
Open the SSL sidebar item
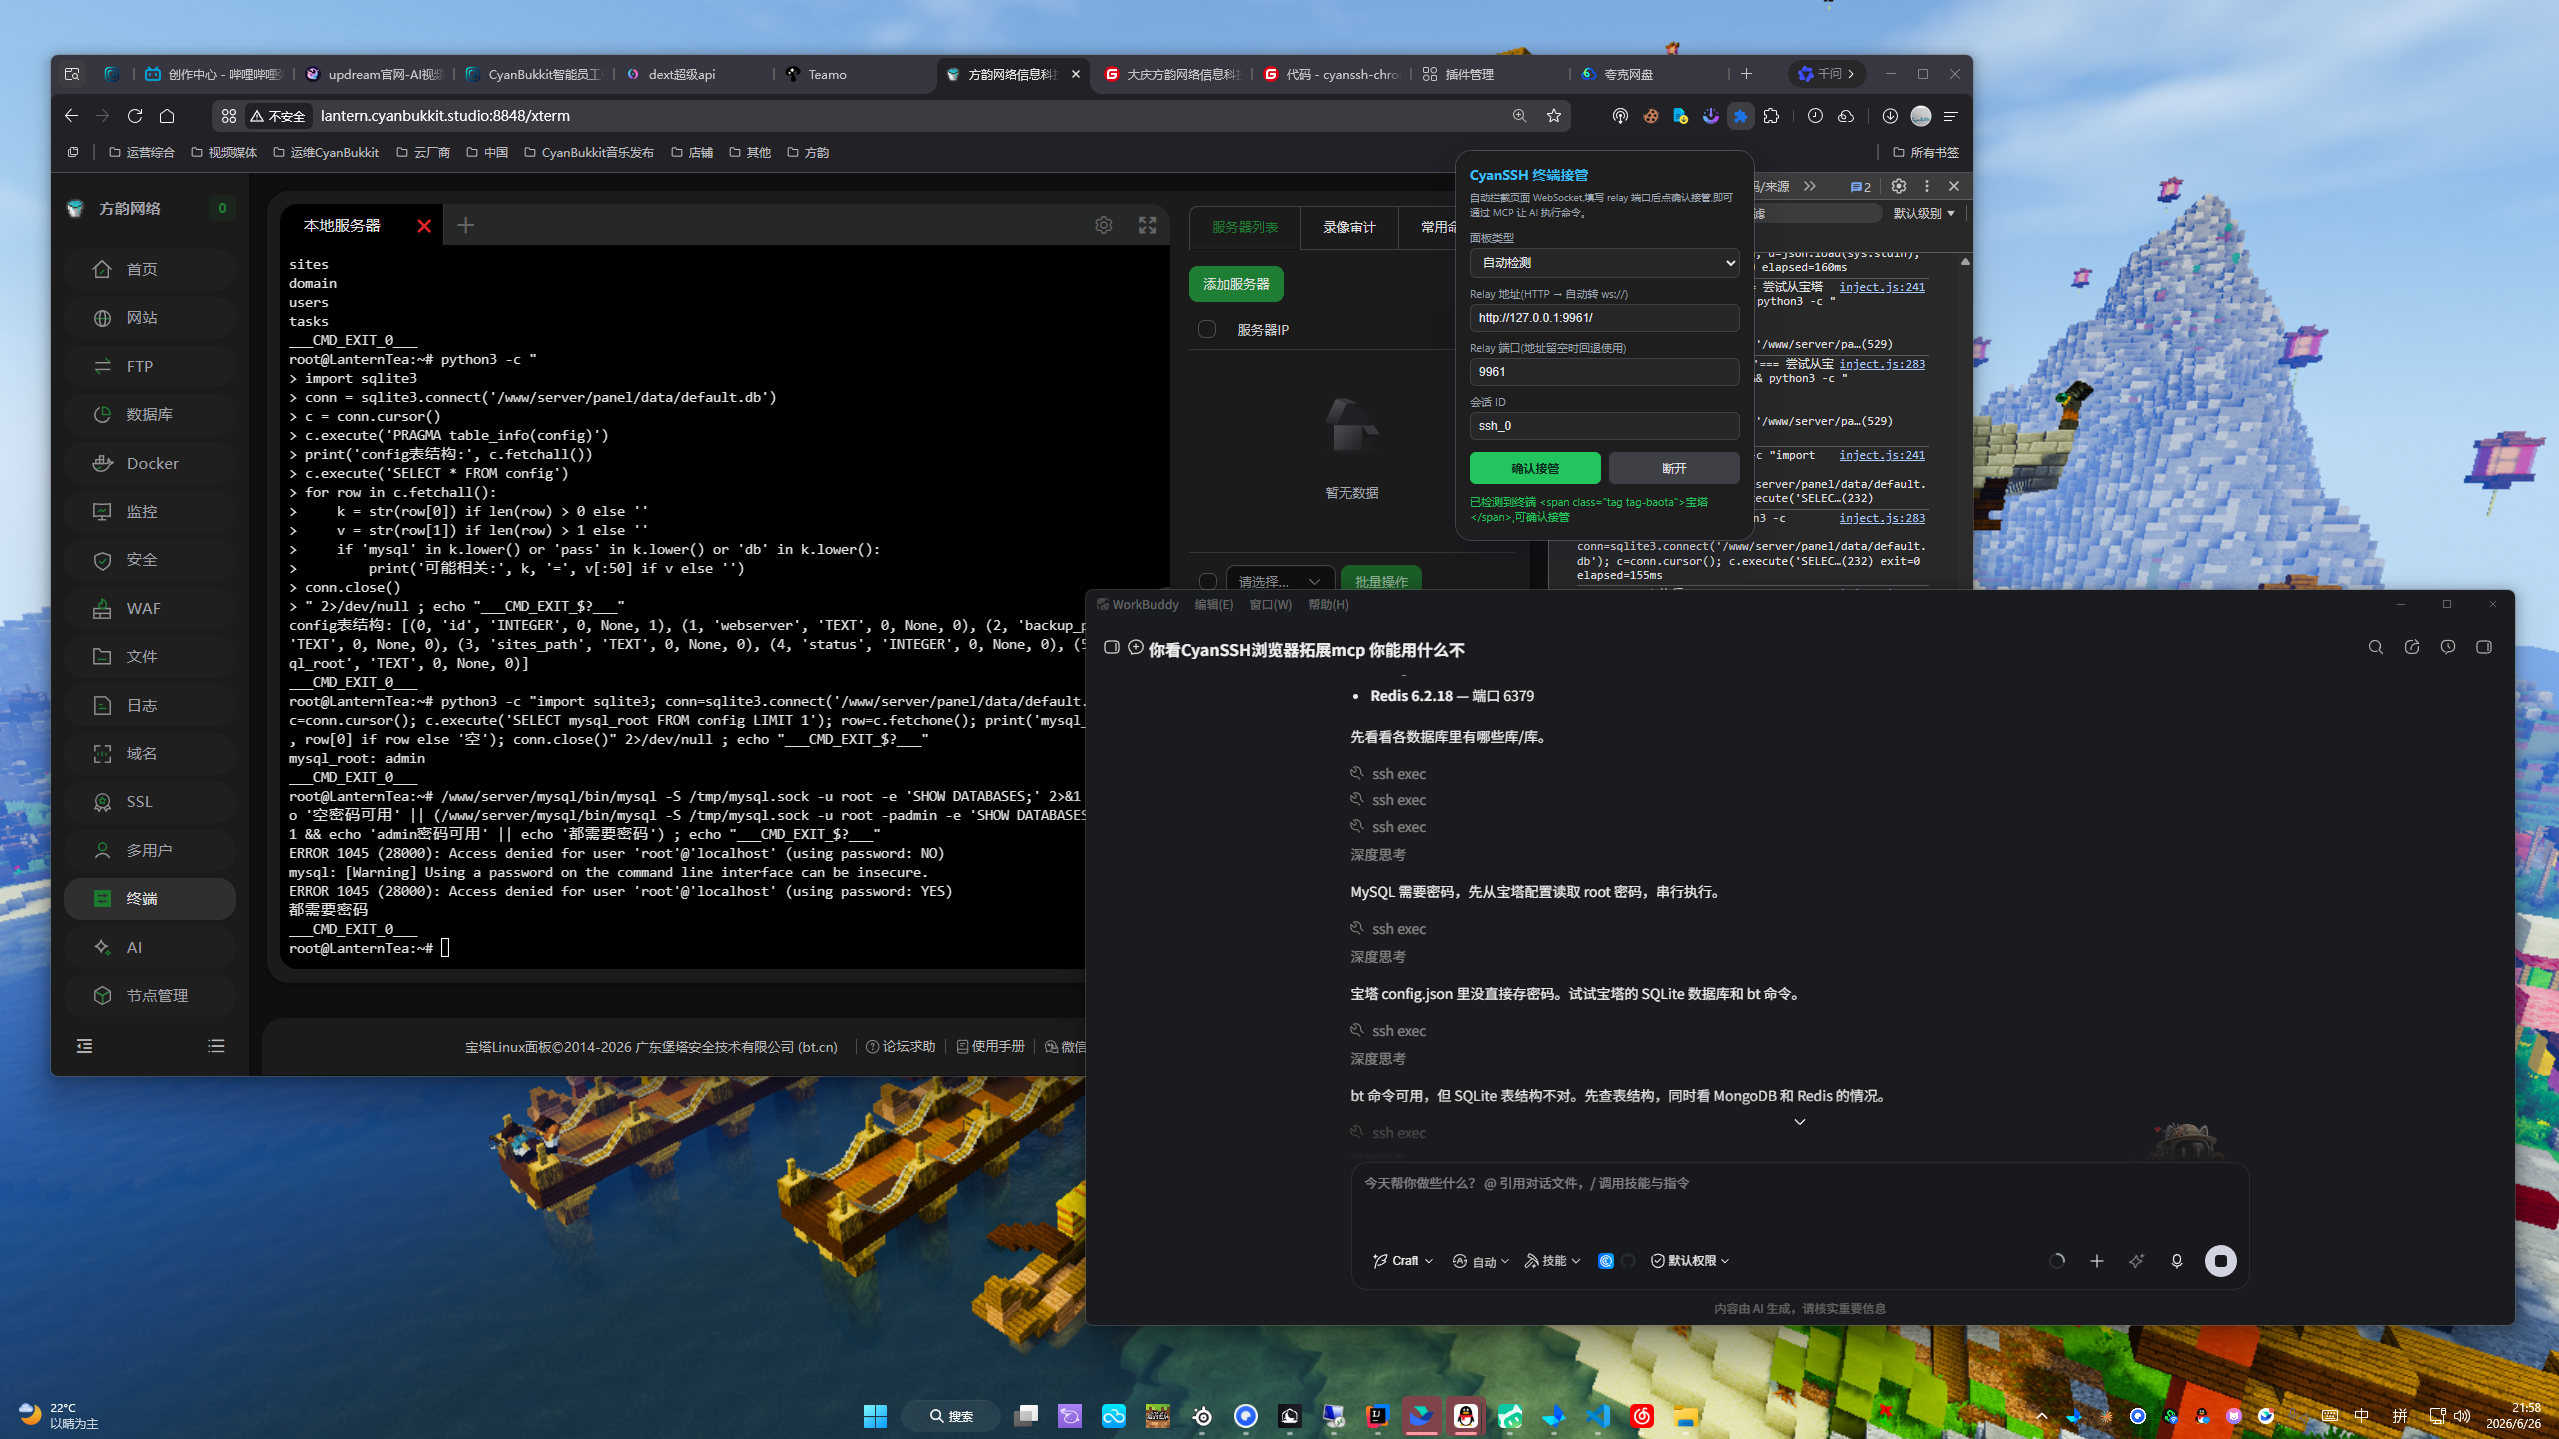(x=150, y=802)
